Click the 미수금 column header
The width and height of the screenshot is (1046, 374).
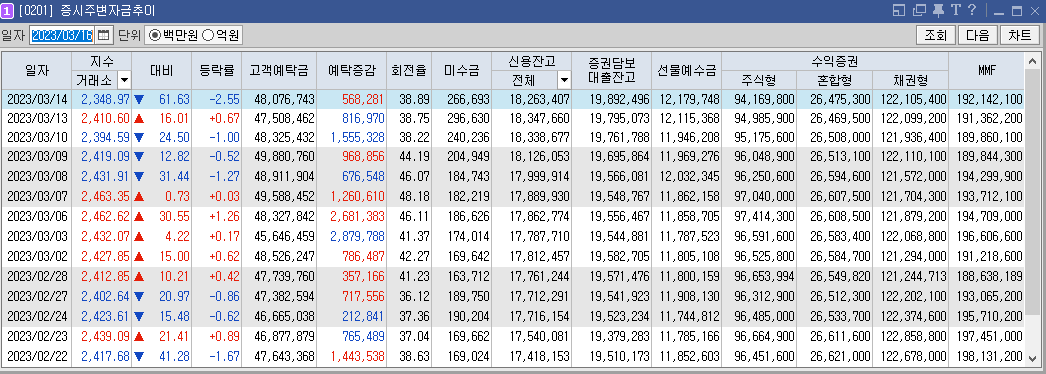click(462, 71)
